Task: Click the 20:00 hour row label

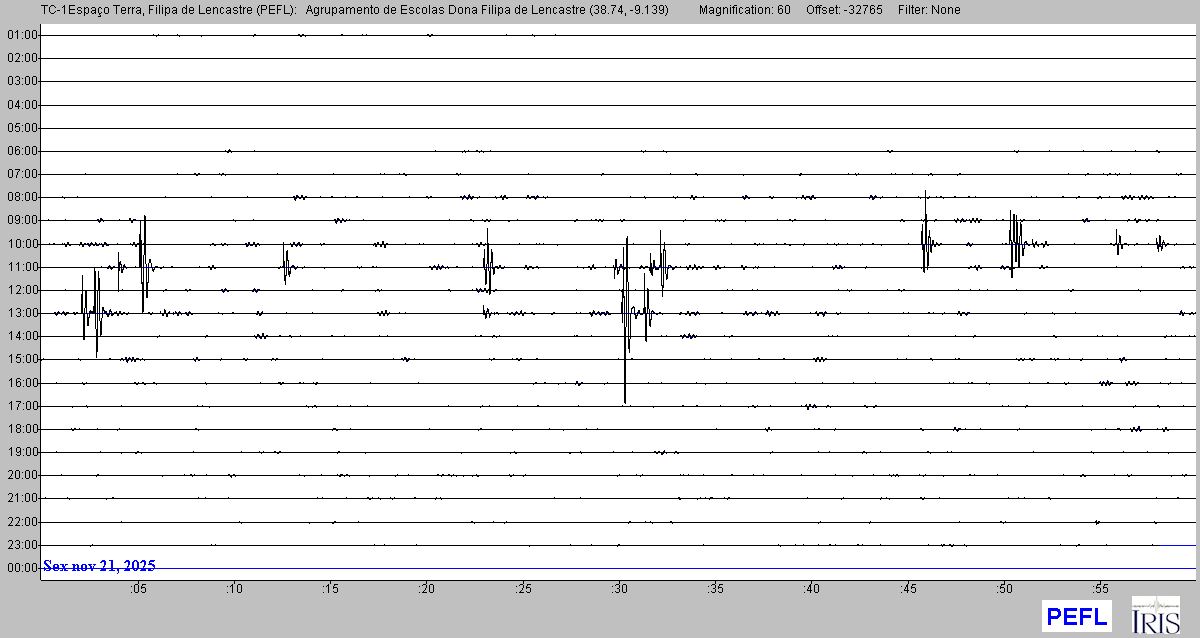Action: pos(22,475)
